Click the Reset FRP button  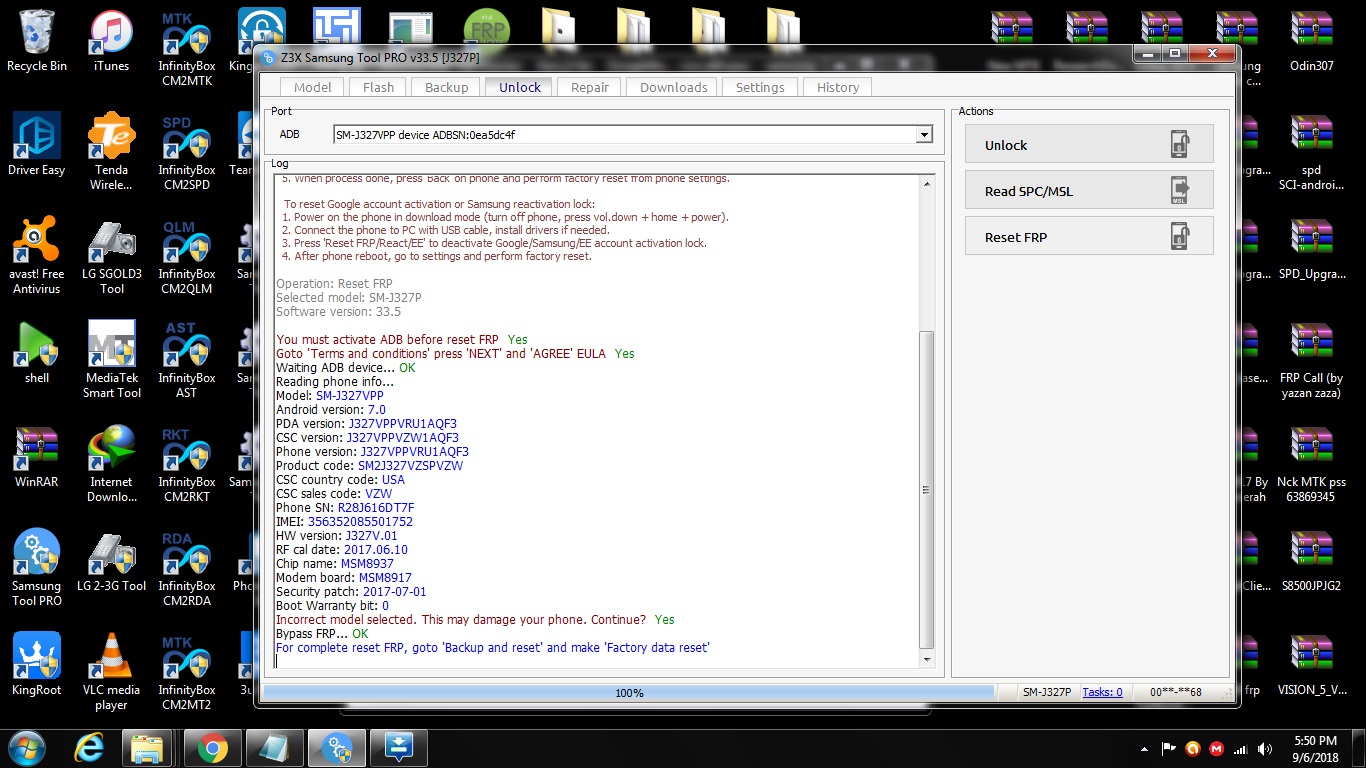[1089, 237]
